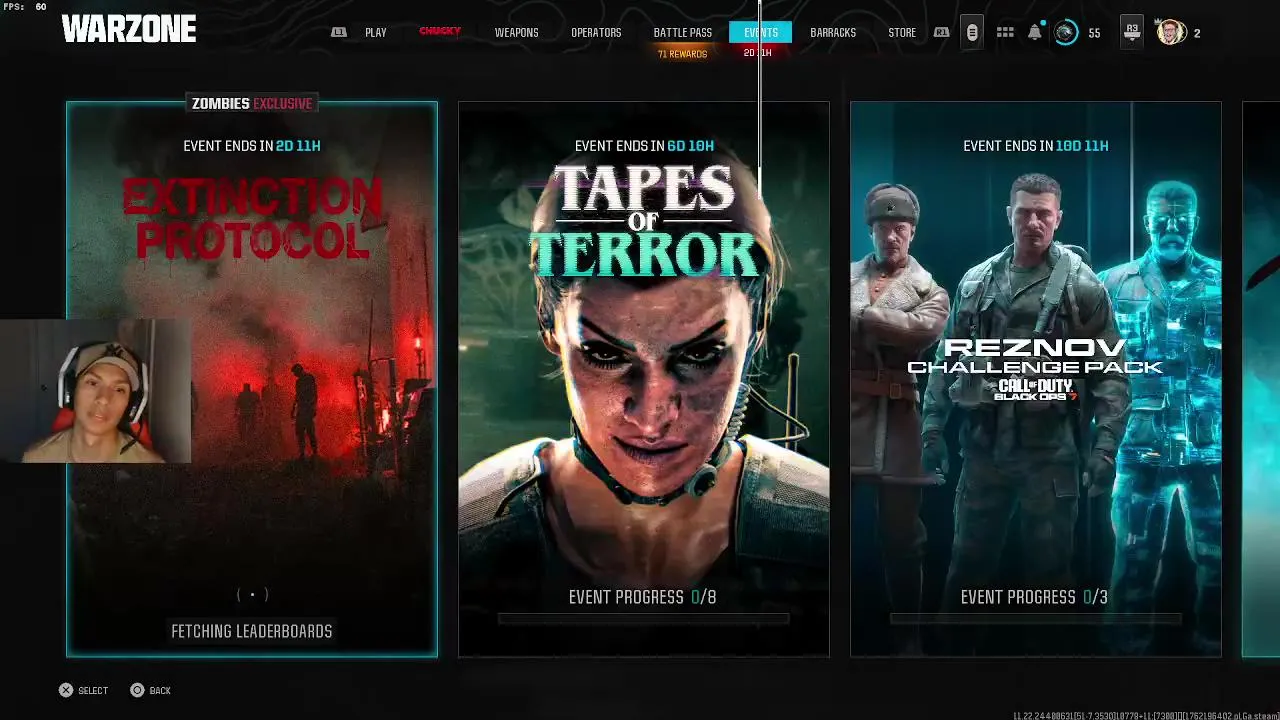Click Event Ends in 10D 11H text
This screenshot has height=720, width=1280.
tap(1036, 146)
